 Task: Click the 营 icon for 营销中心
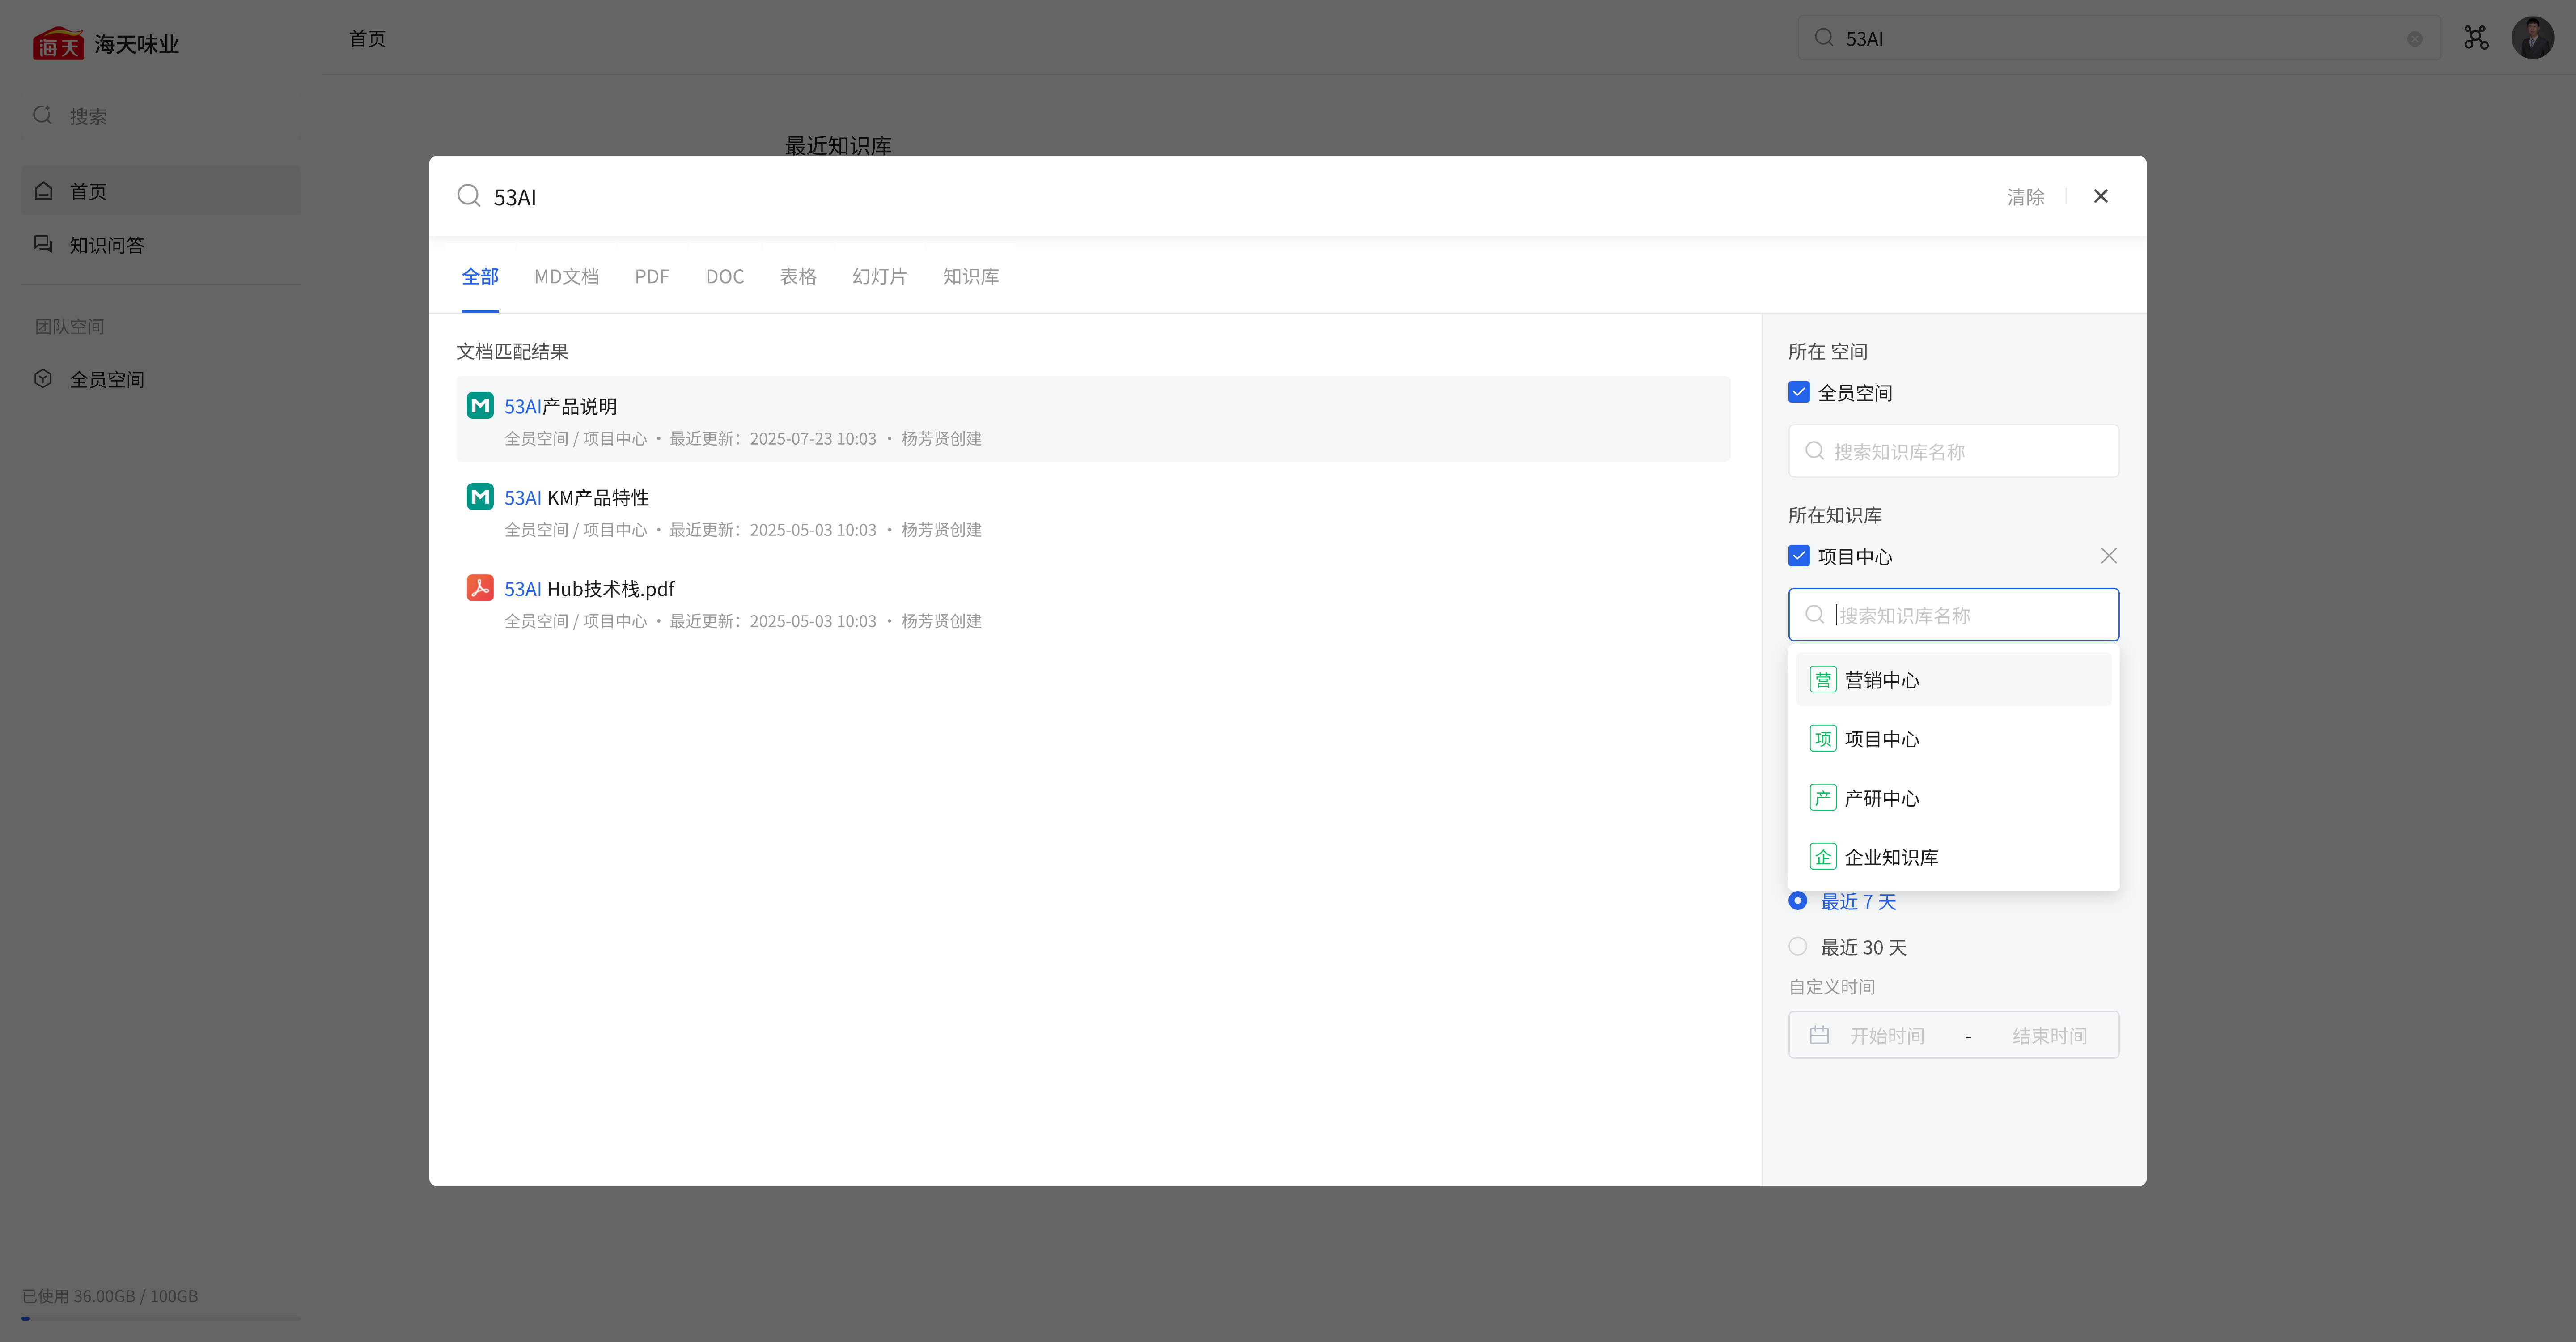coord(1822,680)
